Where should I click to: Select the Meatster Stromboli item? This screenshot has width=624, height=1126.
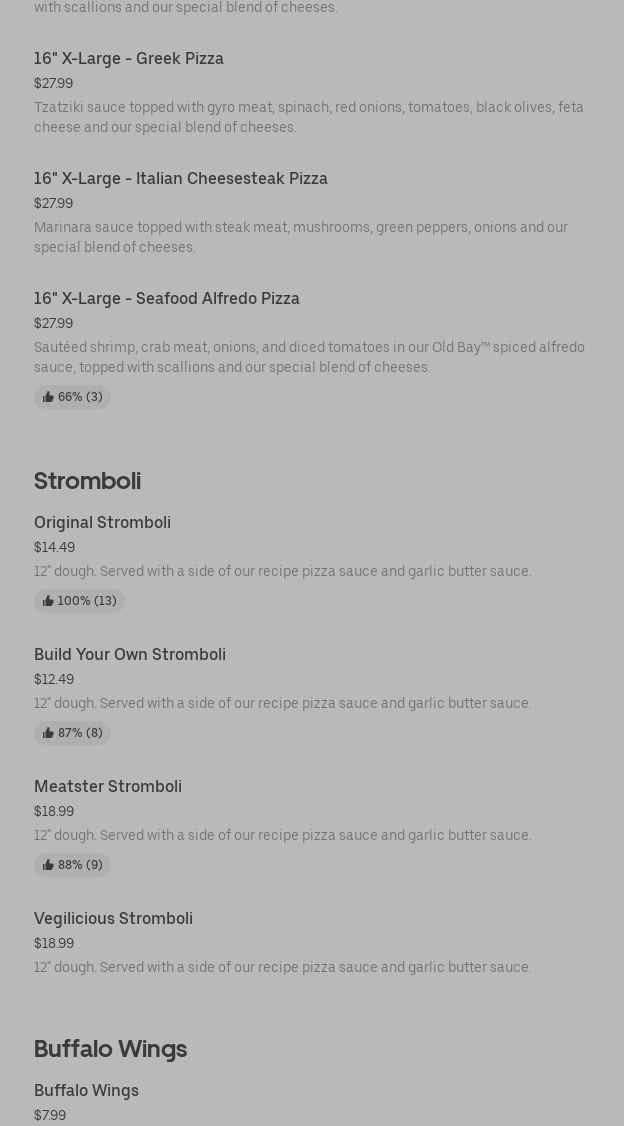tap(108, 786)
